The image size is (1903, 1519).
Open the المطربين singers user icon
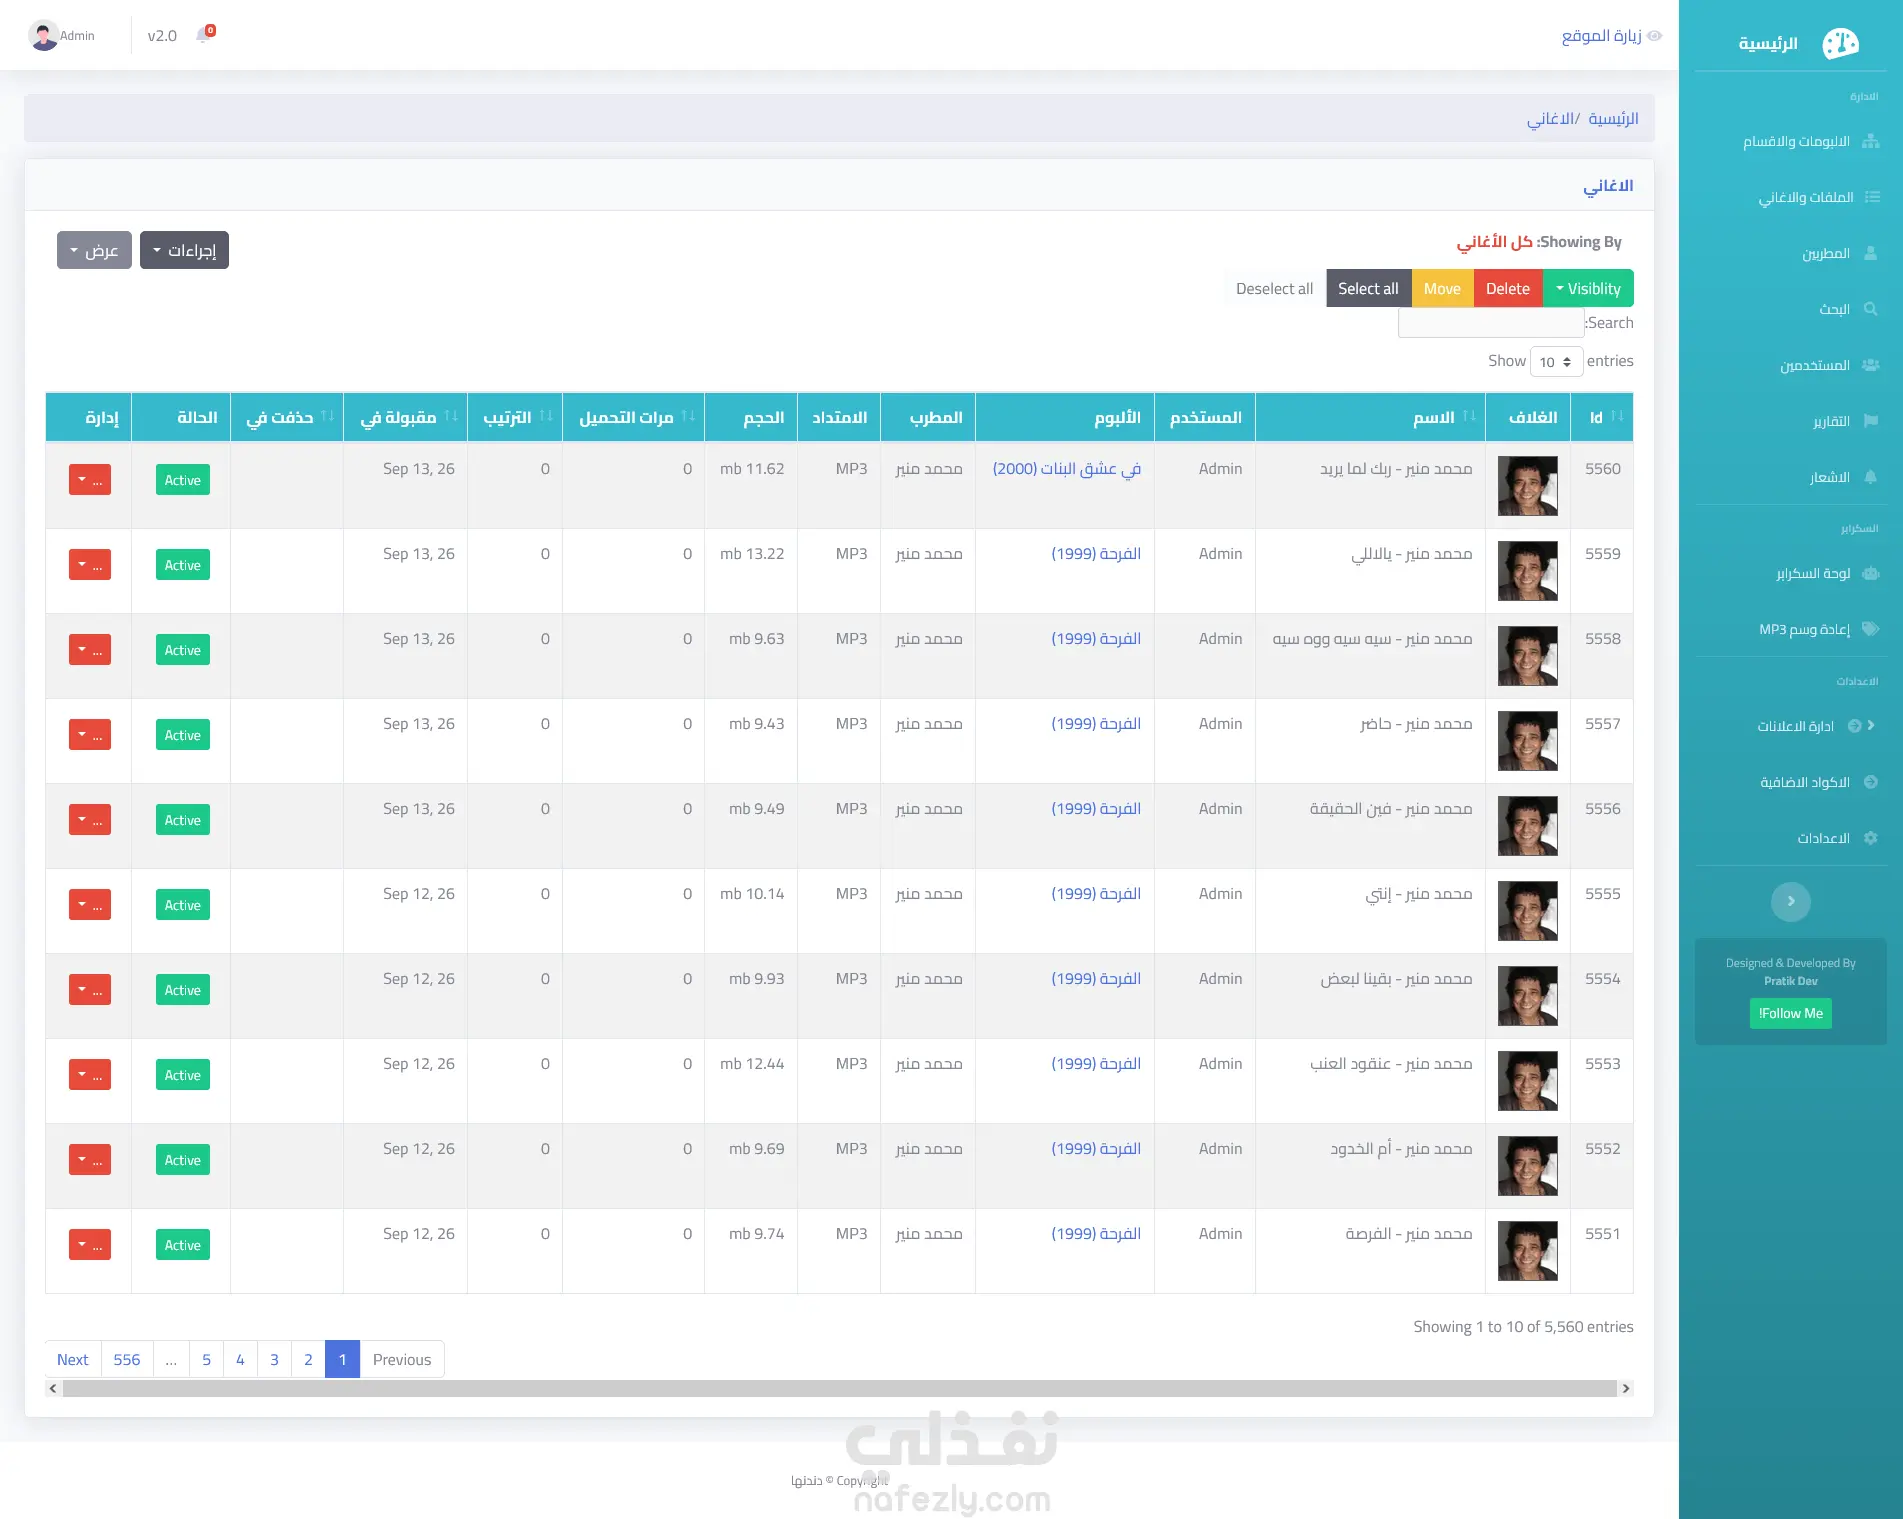(1870, 253)
